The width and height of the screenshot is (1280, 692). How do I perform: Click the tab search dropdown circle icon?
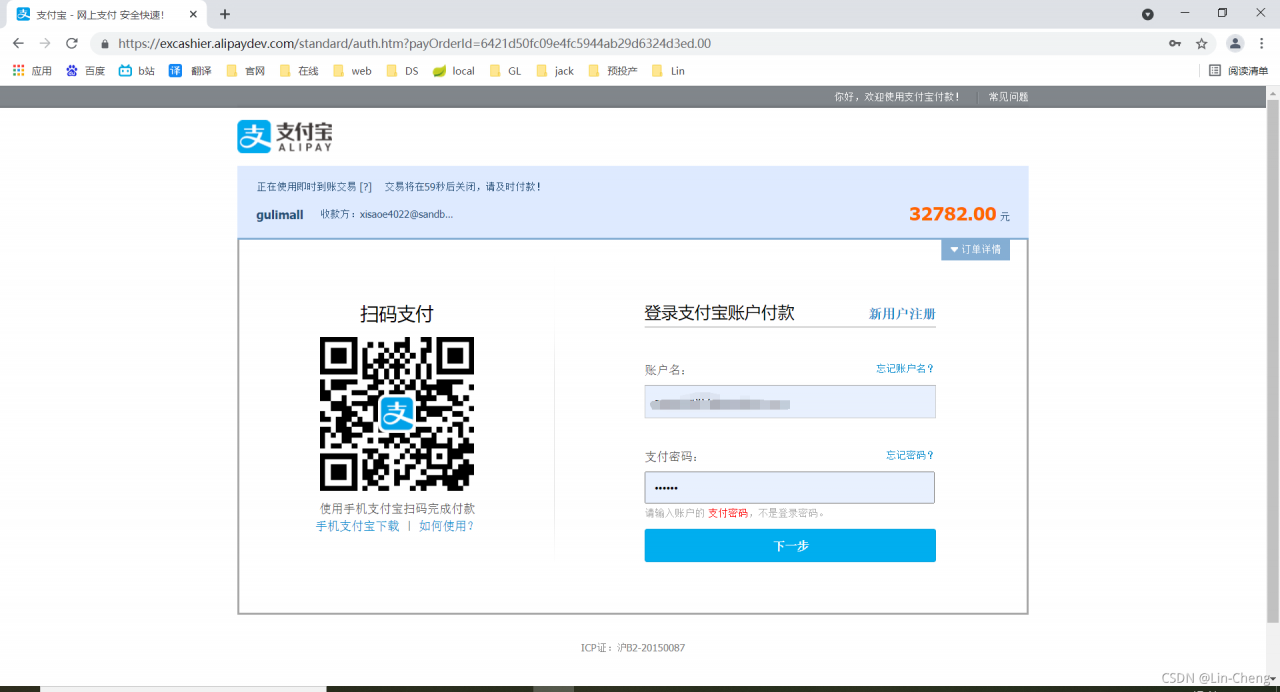pyautogui.click(x=1148, y=14)
